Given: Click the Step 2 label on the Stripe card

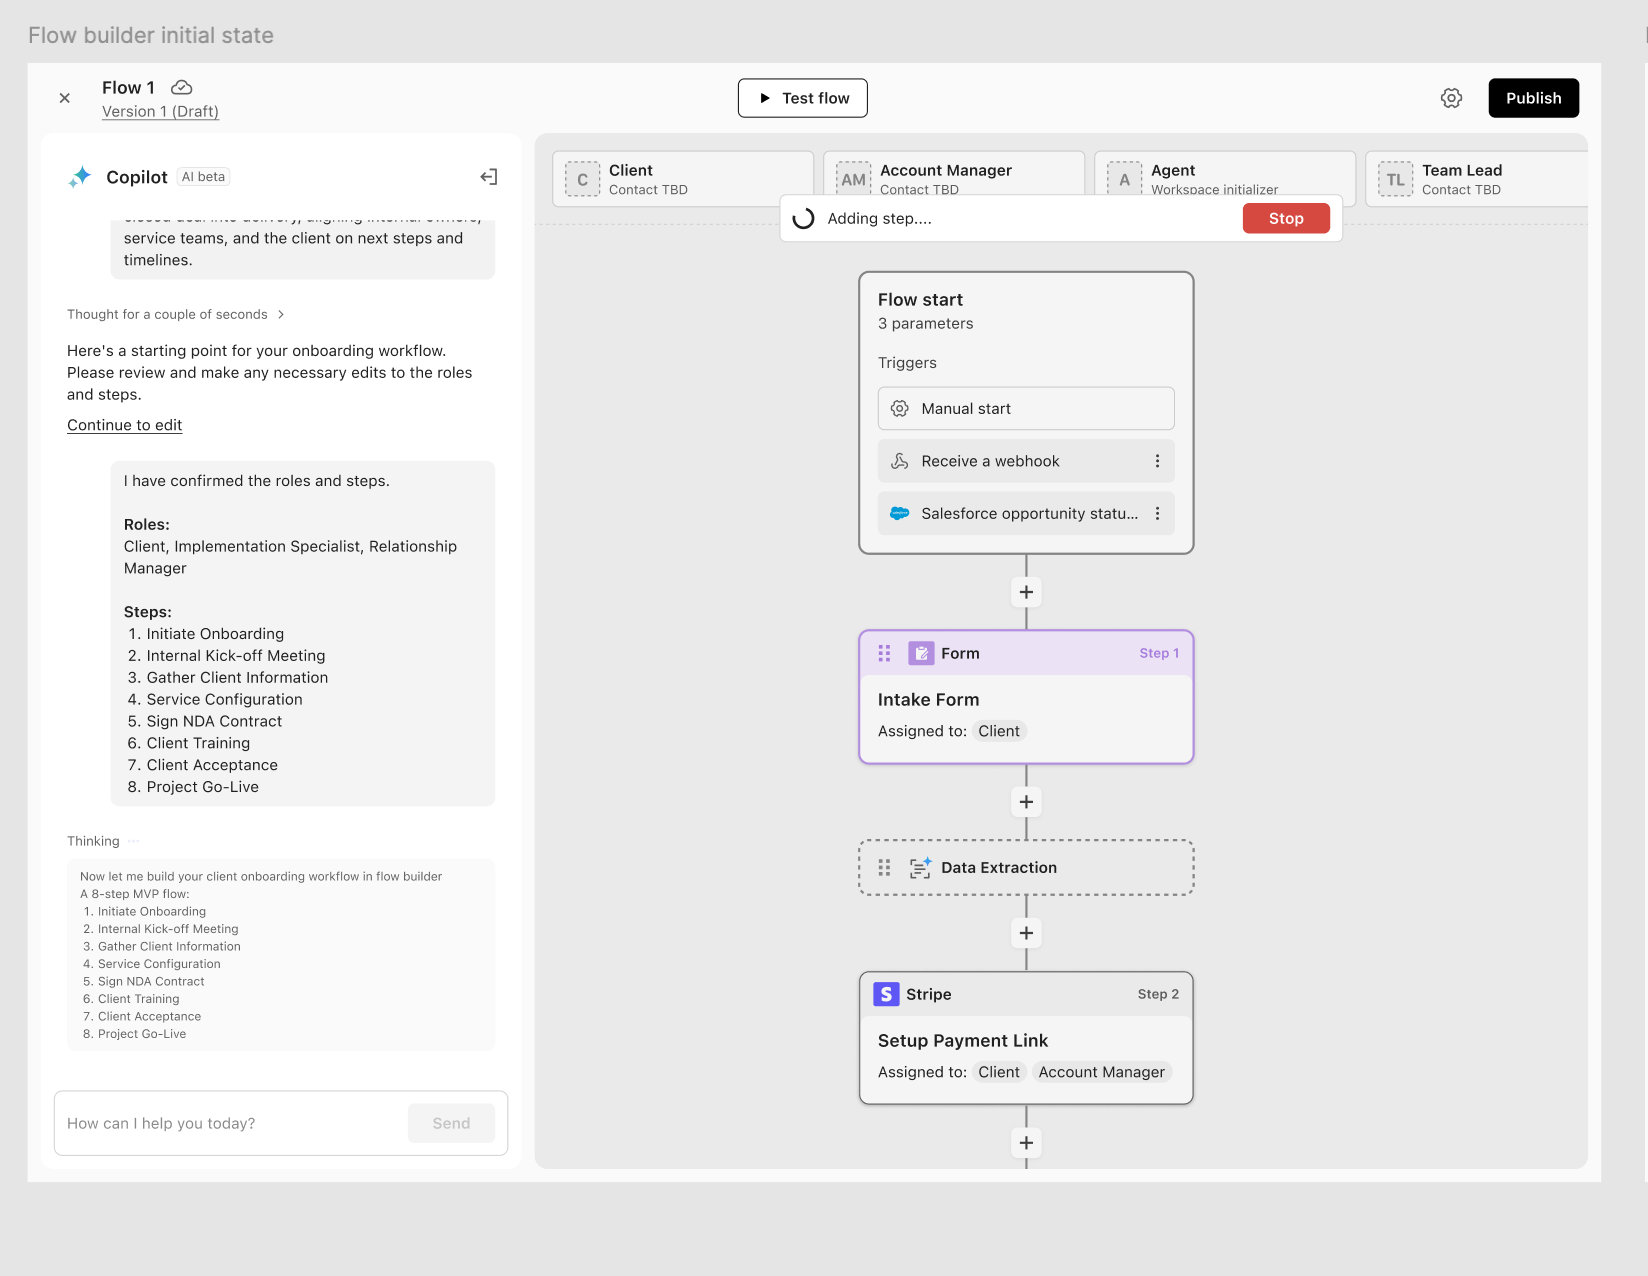Looking at the screenshot, I should click(1158, 994).
